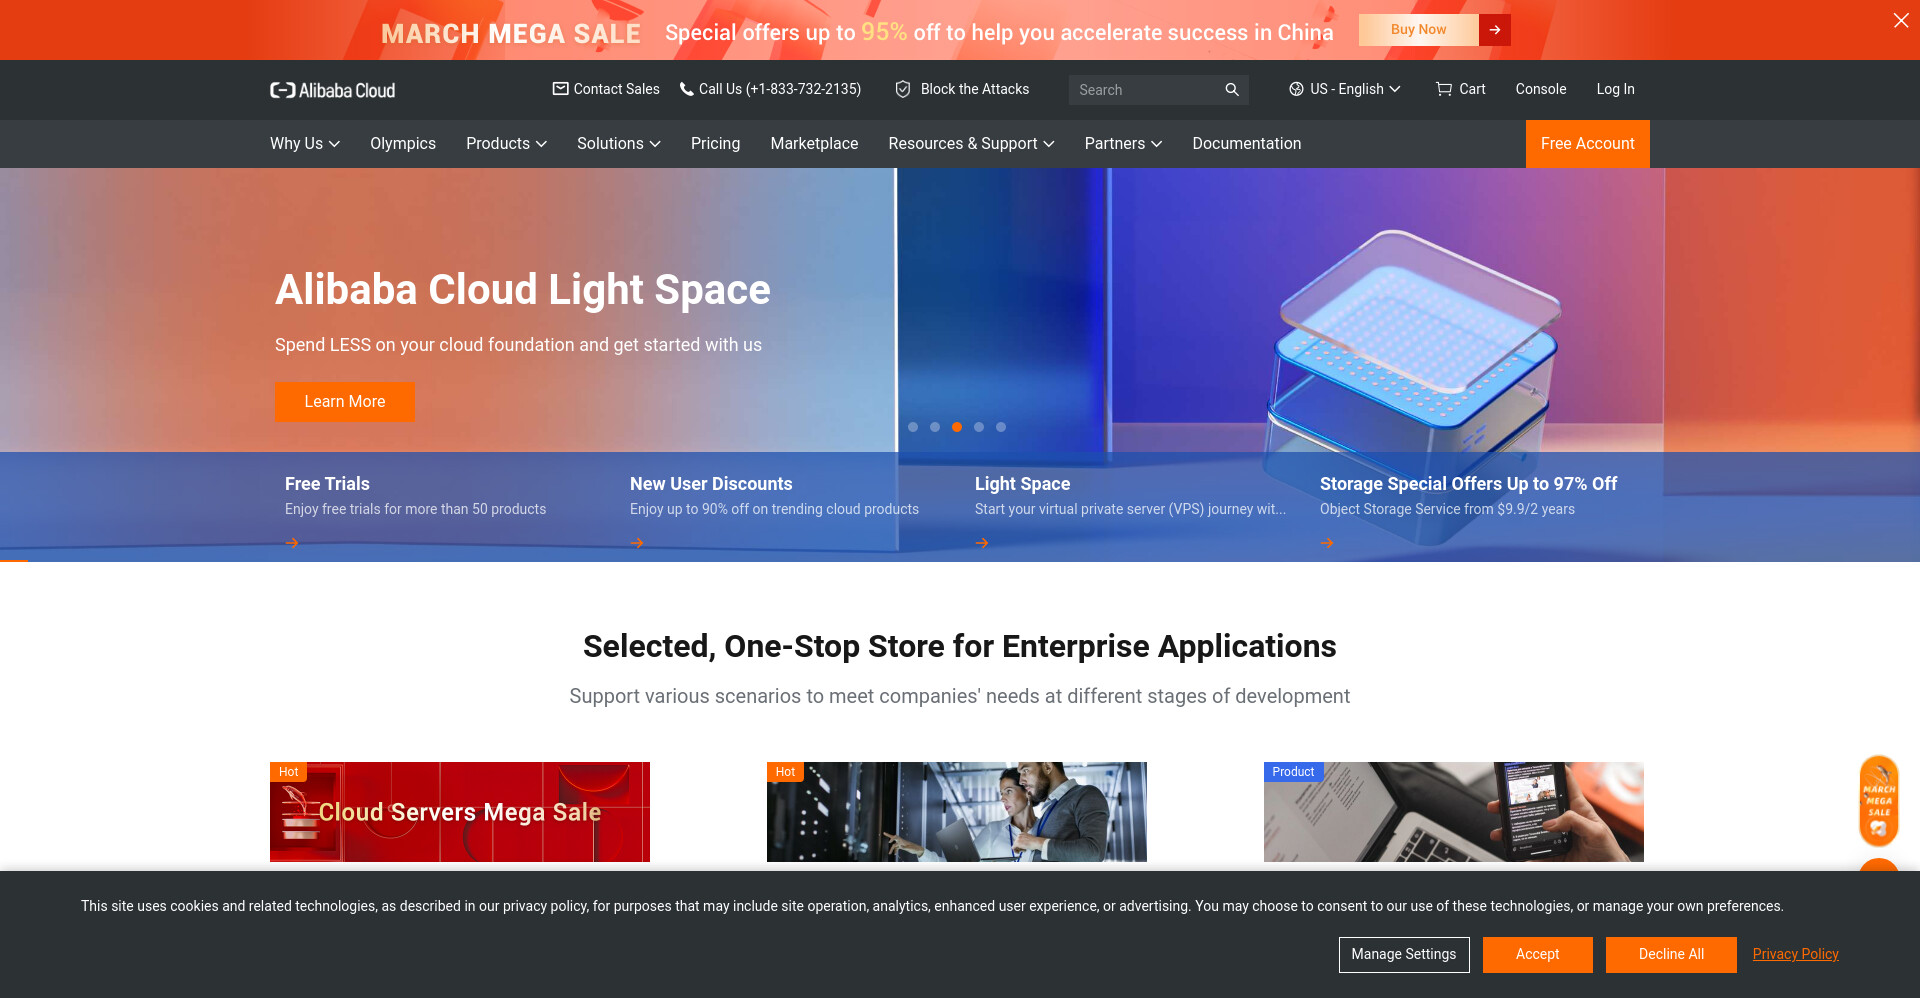
Task: Click the Contact Sales link
Action: pyautogui.click(x=616, y=89)
